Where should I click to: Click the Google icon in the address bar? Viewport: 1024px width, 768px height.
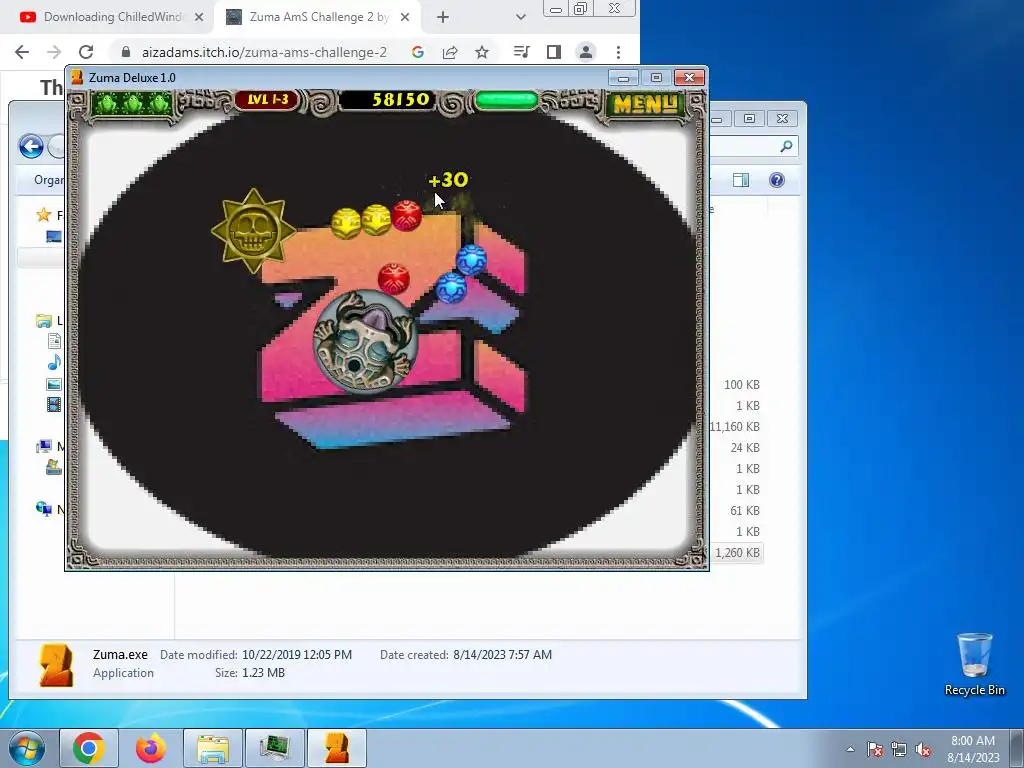(x=418, y=52)
